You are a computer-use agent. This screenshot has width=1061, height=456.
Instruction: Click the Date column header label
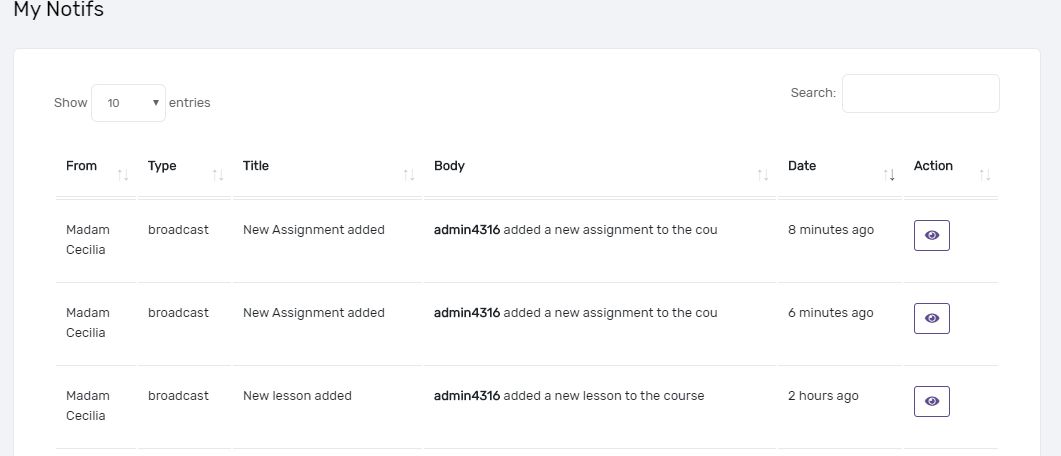pyautogui.click(x=802, y=166)
